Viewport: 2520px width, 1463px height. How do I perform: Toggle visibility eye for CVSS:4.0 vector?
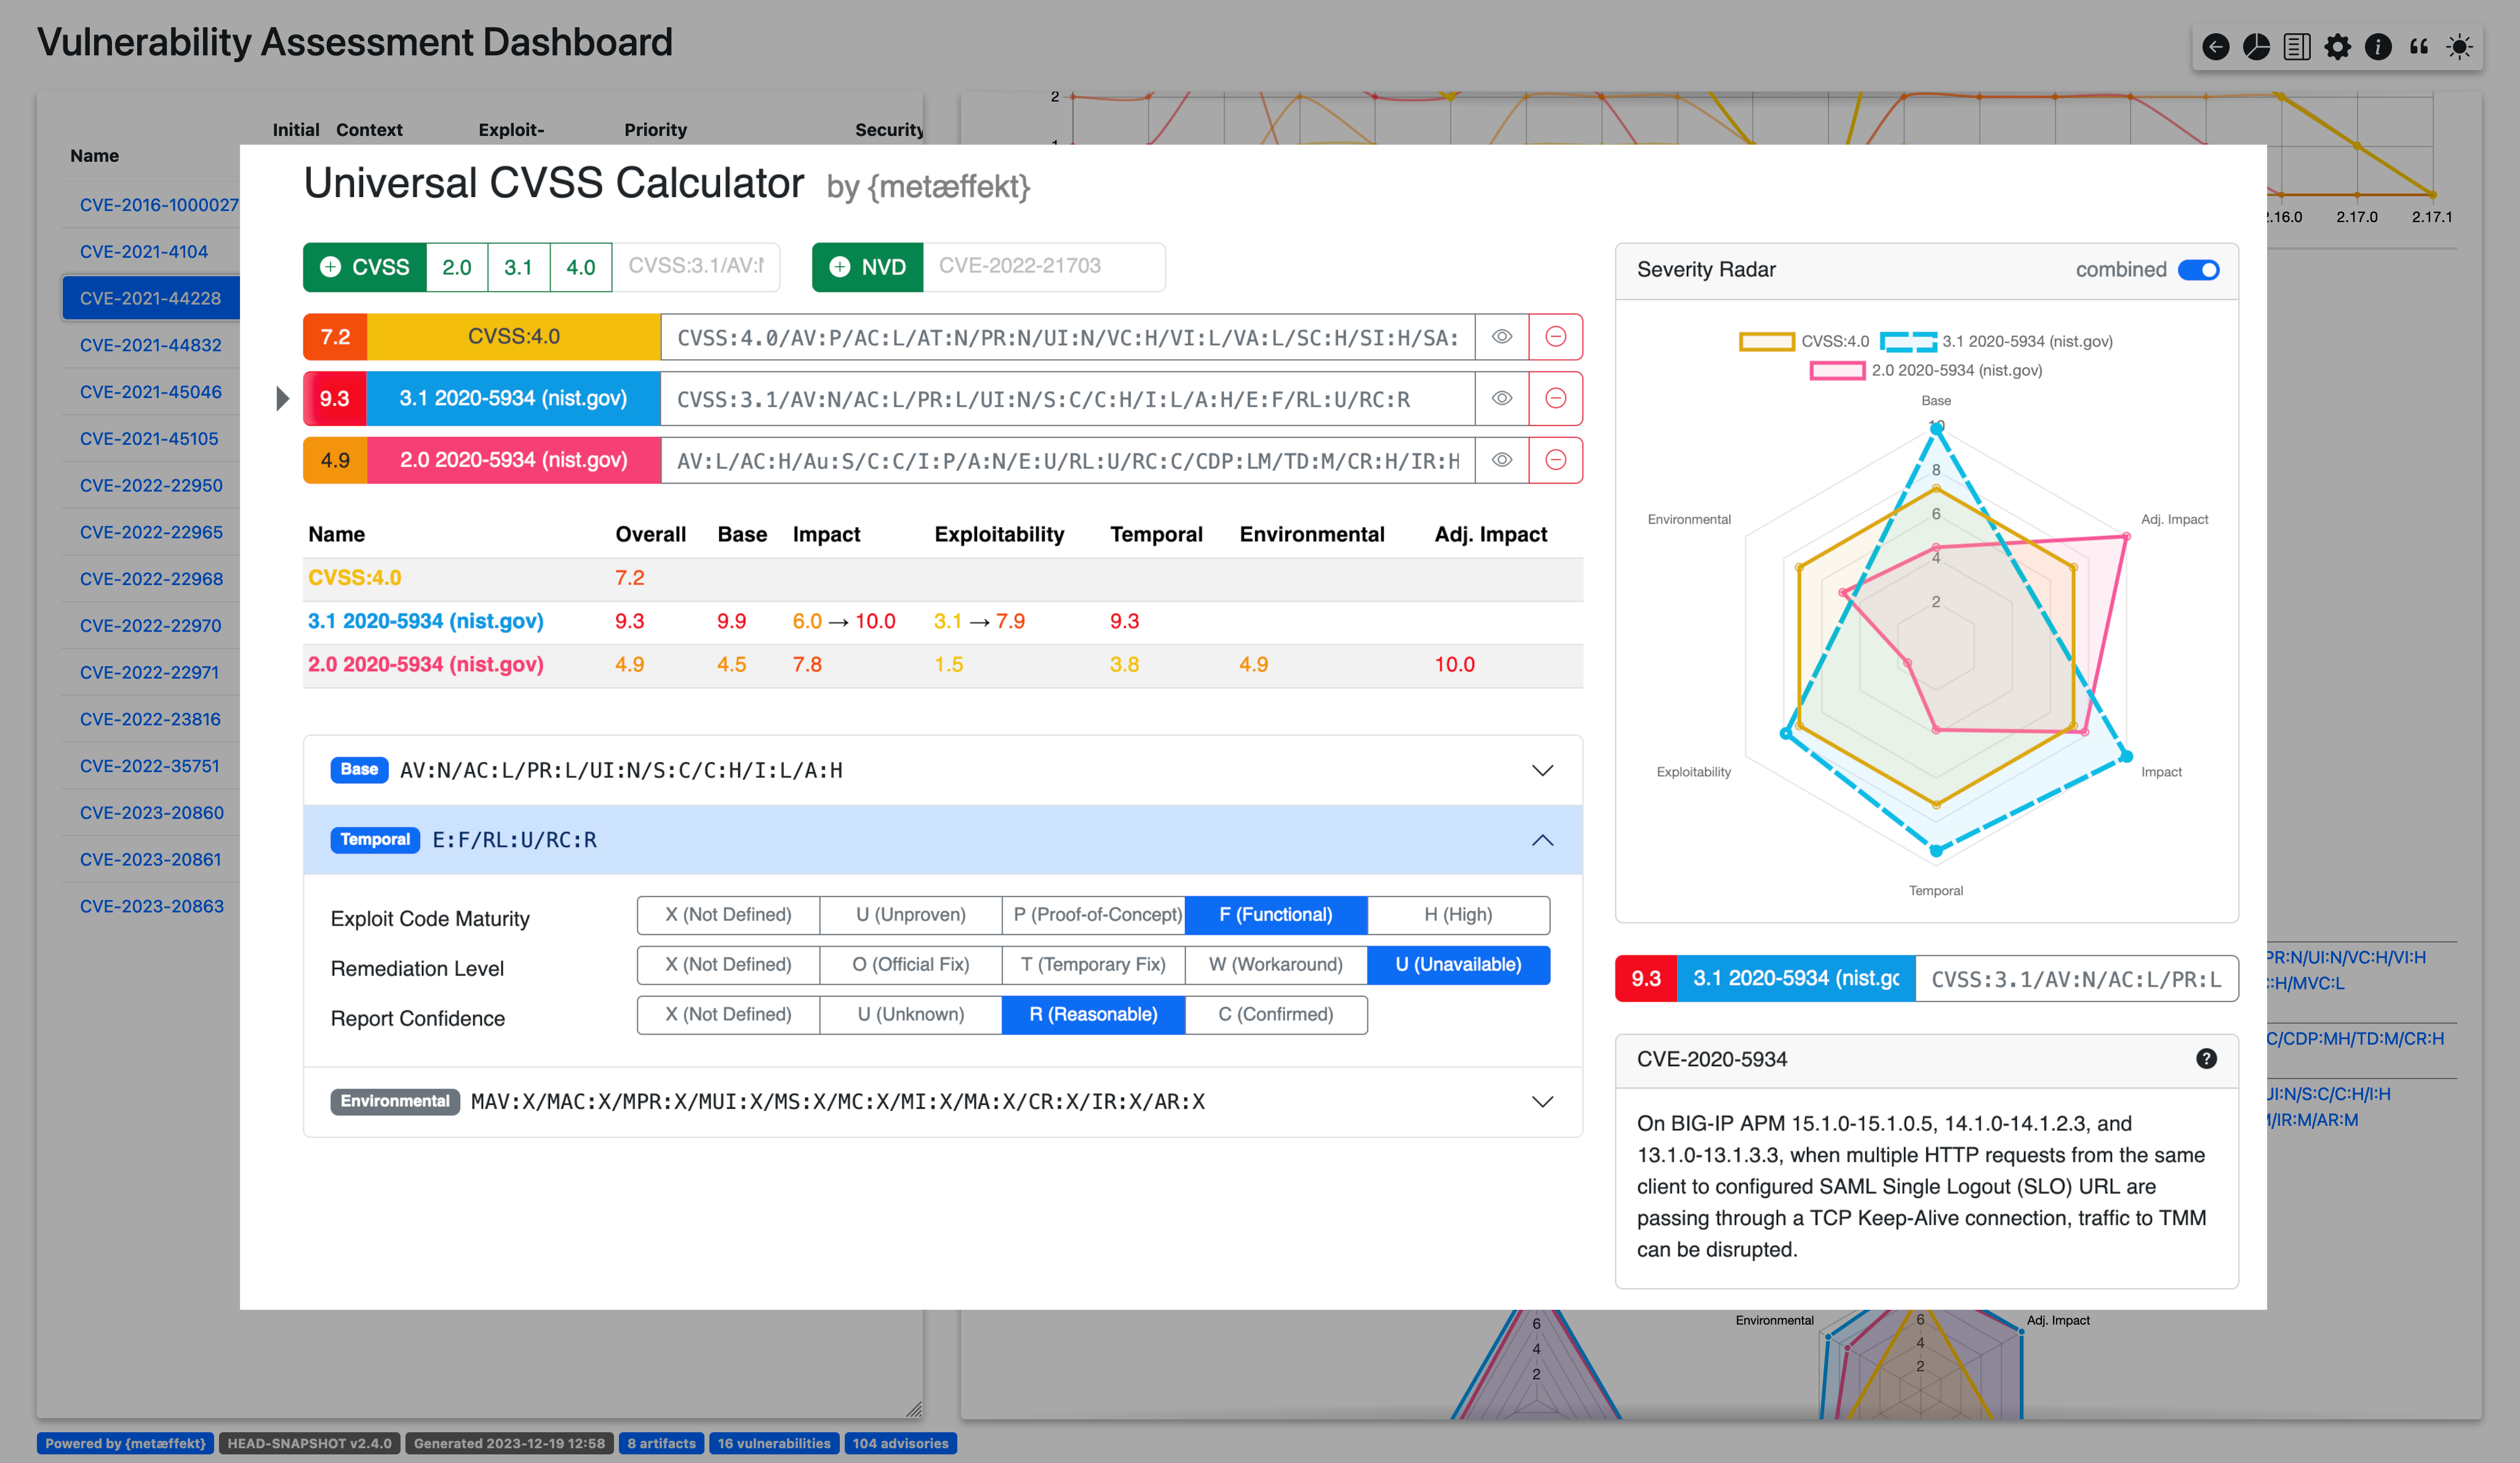point(1501,337)
